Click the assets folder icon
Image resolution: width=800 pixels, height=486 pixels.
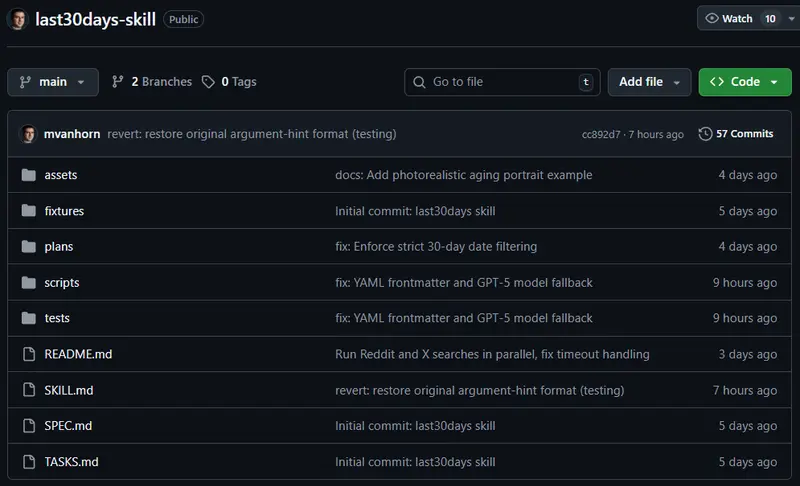tap(28, 175)
